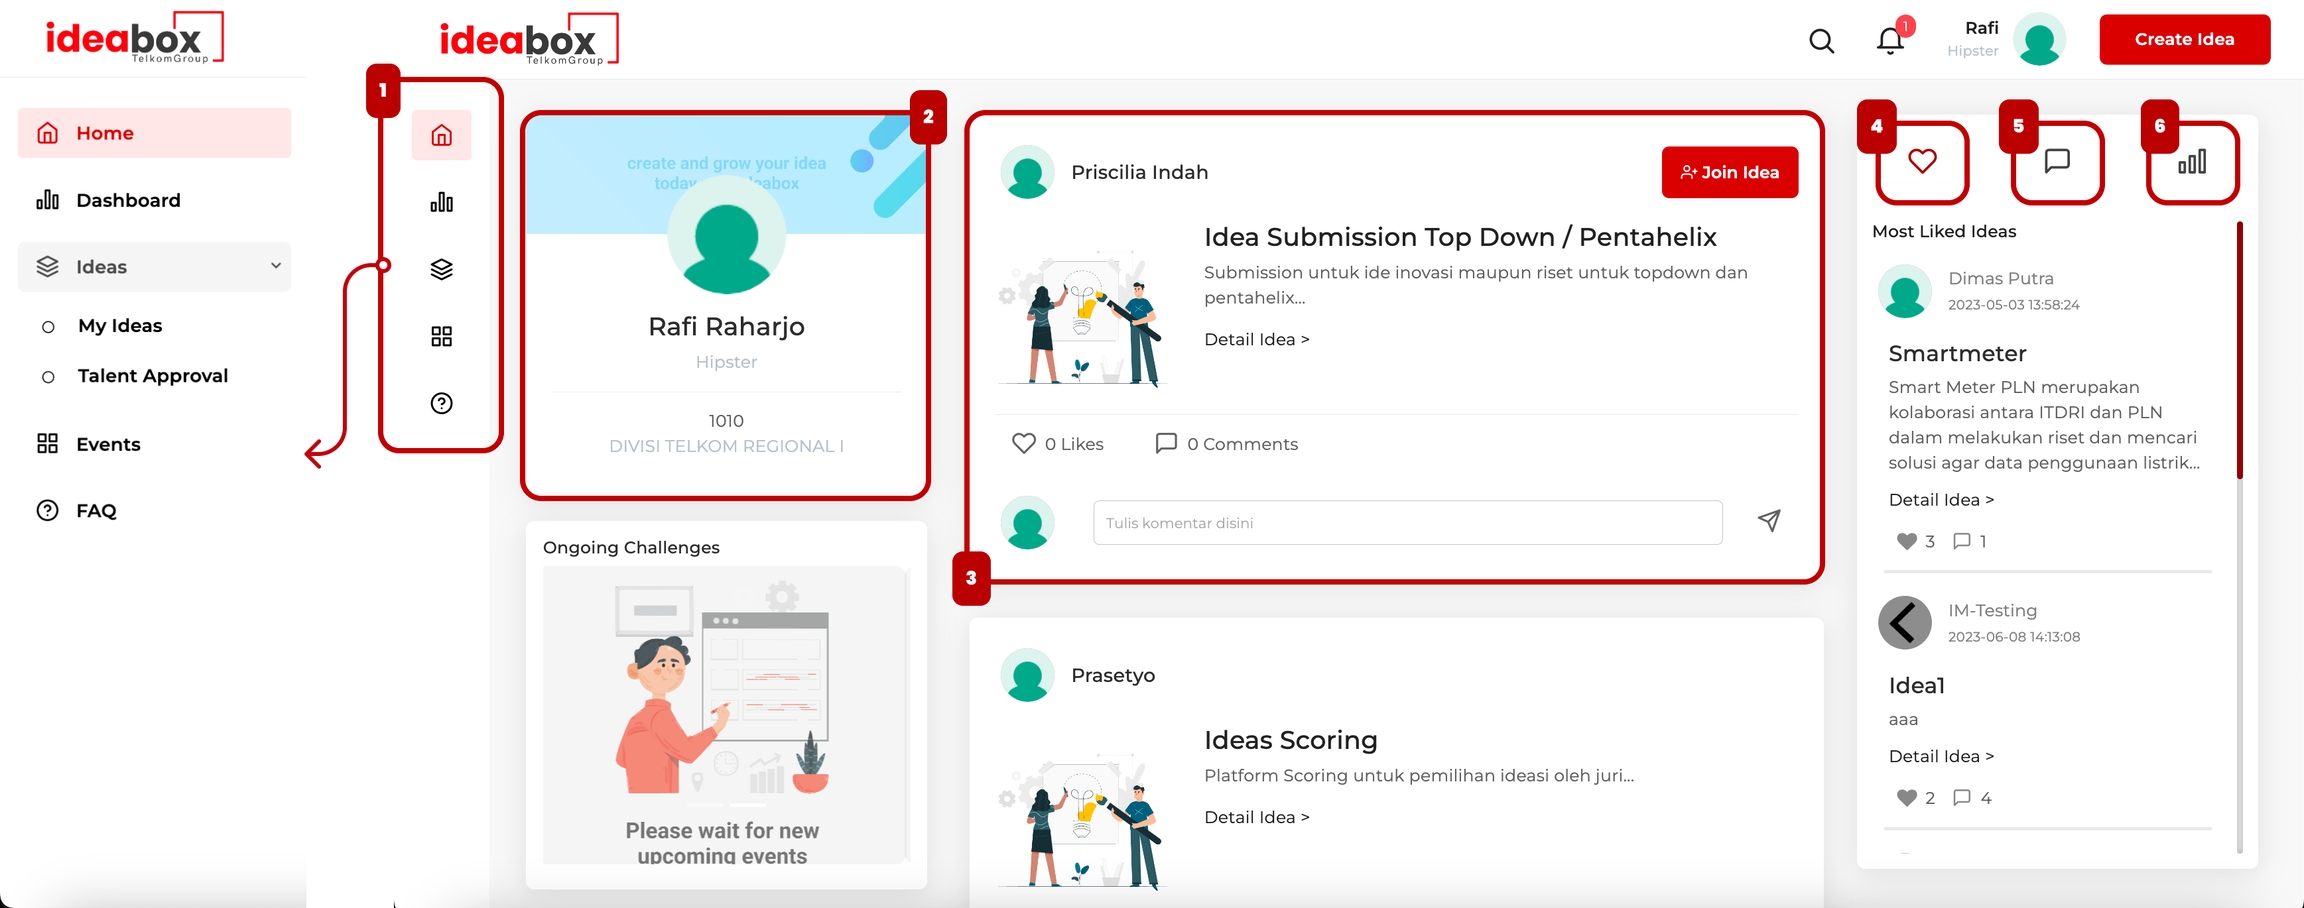Click the Tulis komentar disini field

[x=1407, y=523]
